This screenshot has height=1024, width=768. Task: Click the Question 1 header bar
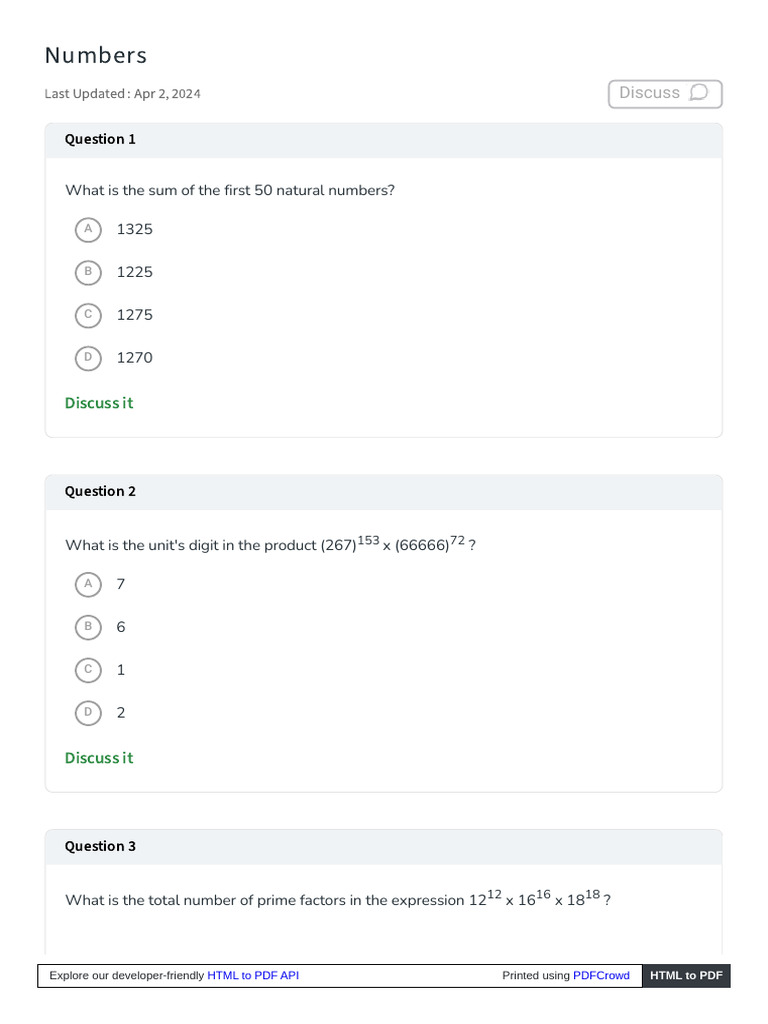click(x=383, y=140)
